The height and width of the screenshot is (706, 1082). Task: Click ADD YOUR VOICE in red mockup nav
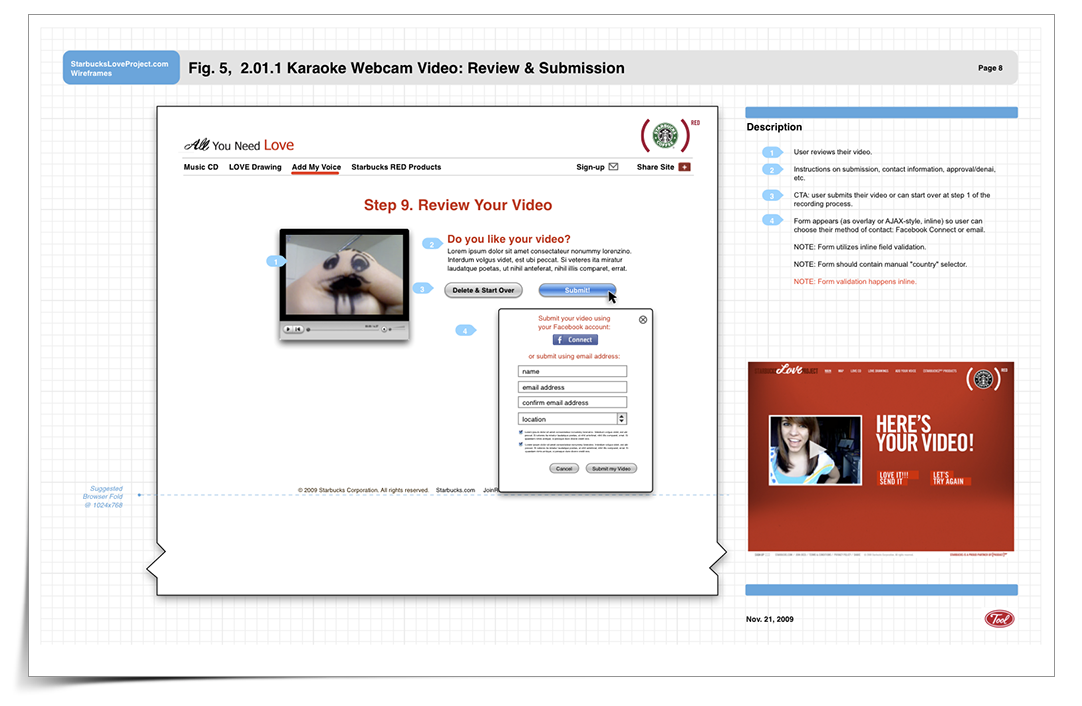click(x=905, y=371)
